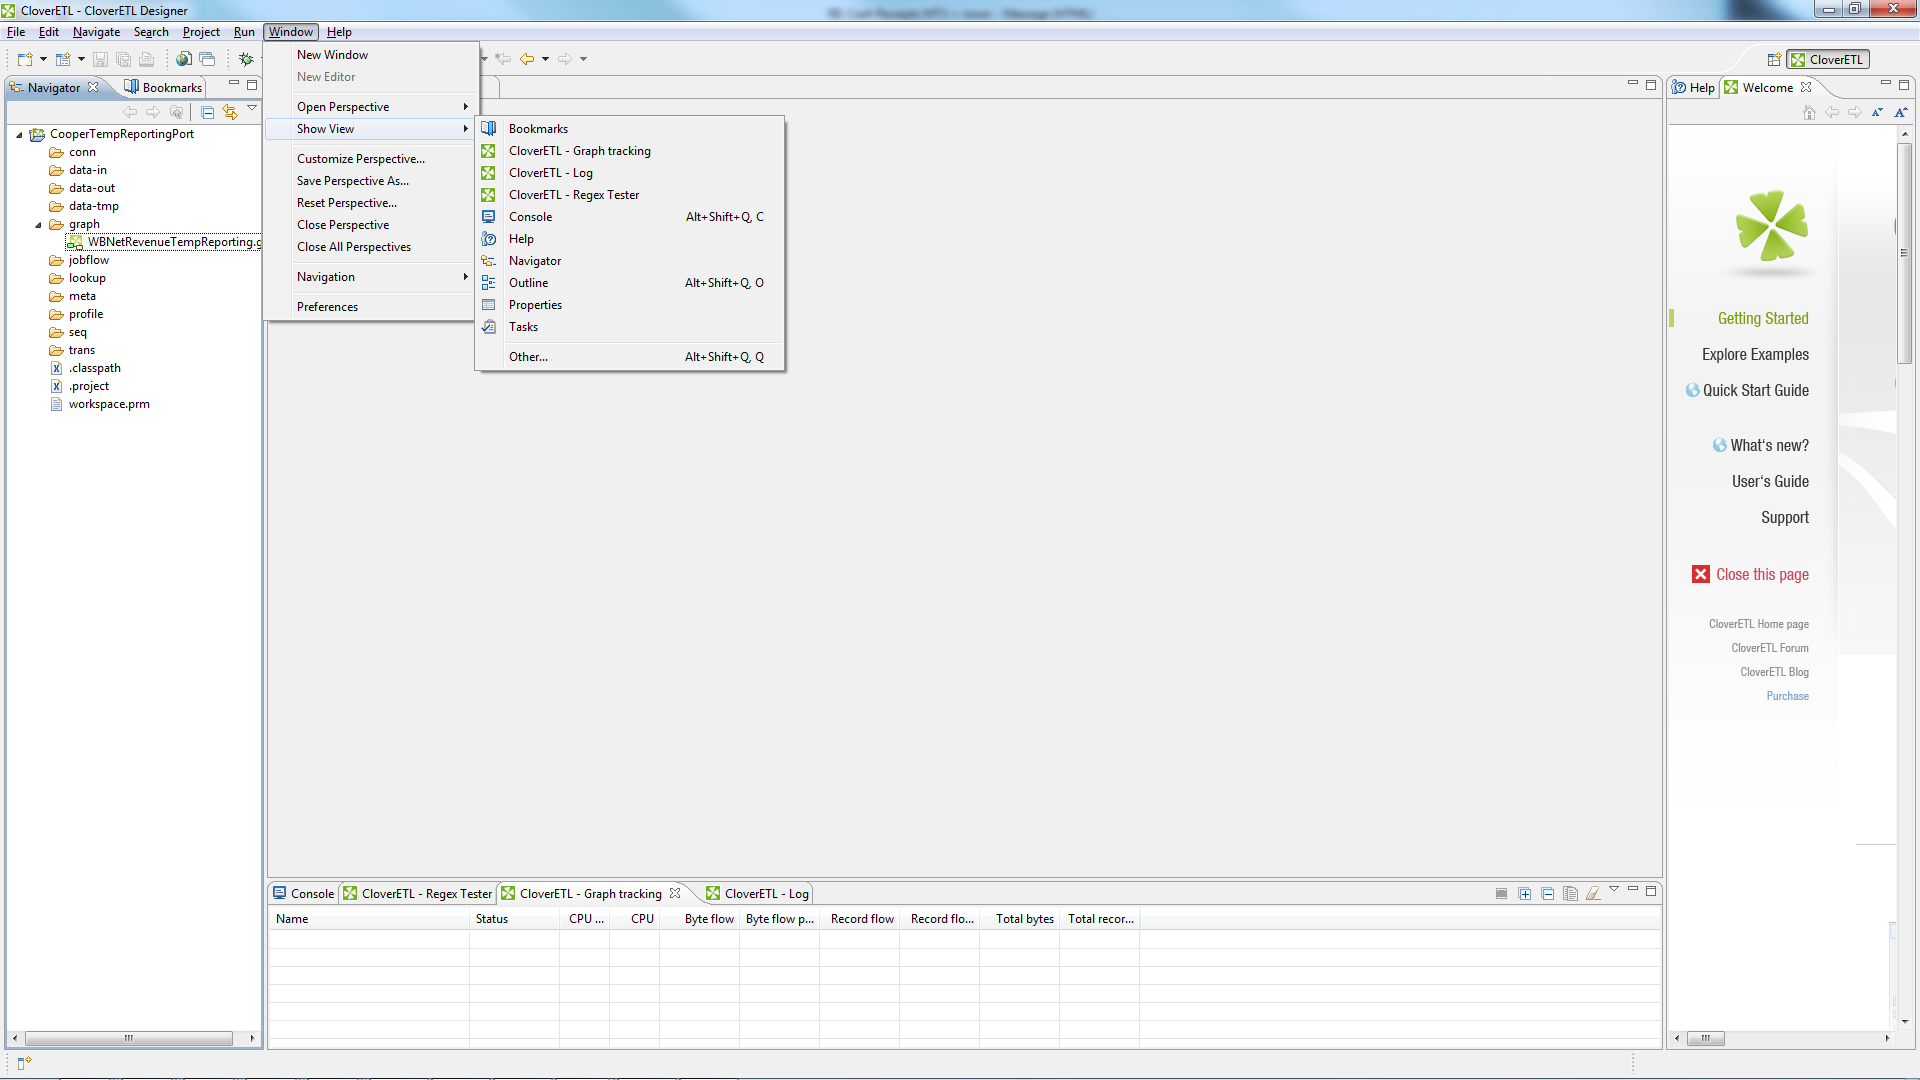Minimize the Graph tracking bottom panel

pyautogui.click(x=1633, y=889)
